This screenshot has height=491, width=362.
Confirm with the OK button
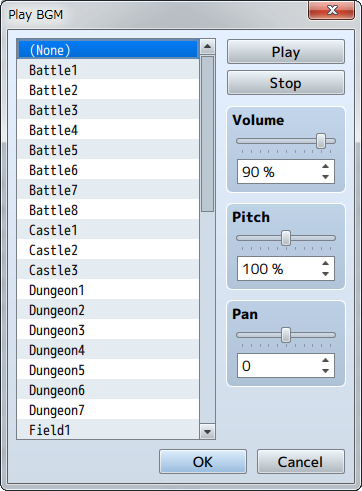[x=203, y=462]
